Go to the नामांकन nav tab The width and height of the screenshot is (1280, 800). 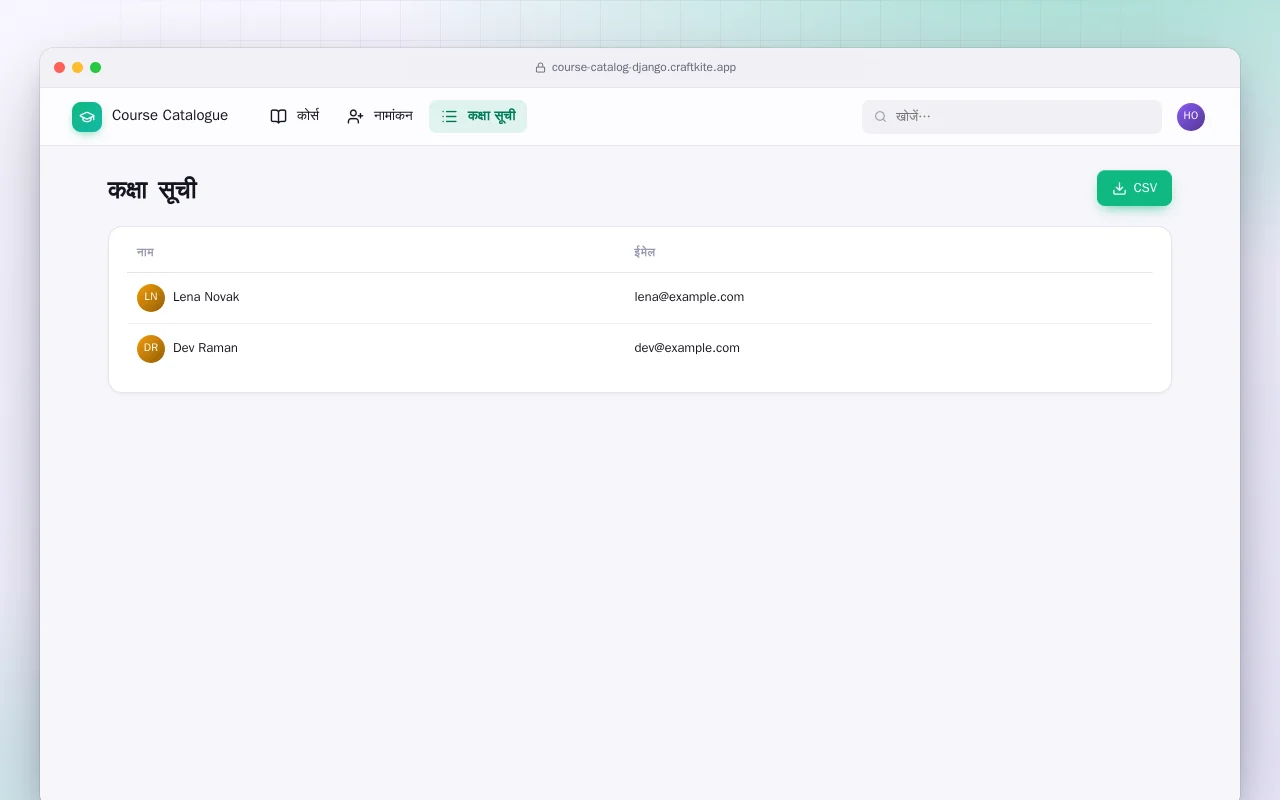[x=380, y=116]
